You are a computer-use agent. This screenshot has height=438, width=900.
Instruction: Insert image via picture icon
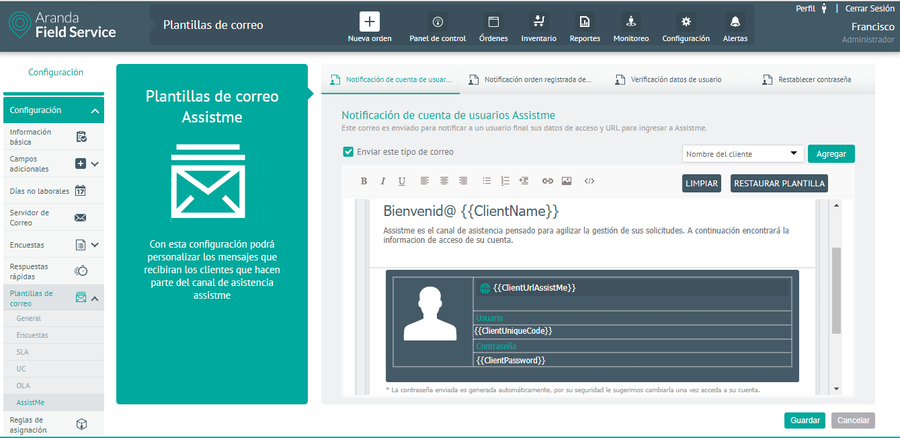567,181
